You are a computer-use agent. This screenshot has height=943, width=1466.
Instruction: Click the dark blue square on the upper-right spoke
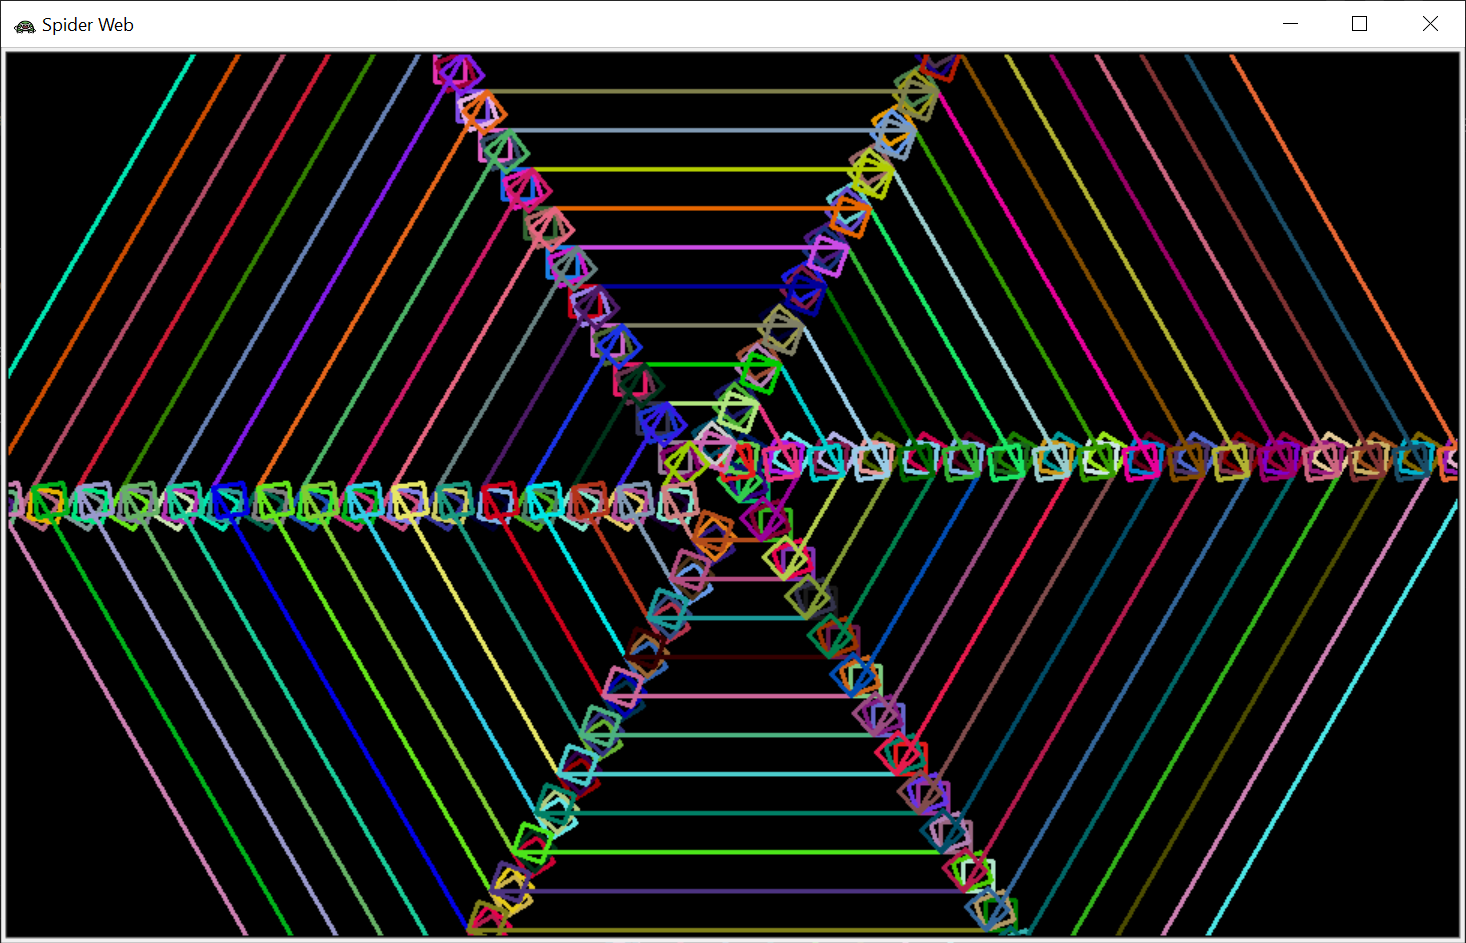point(803,290)
